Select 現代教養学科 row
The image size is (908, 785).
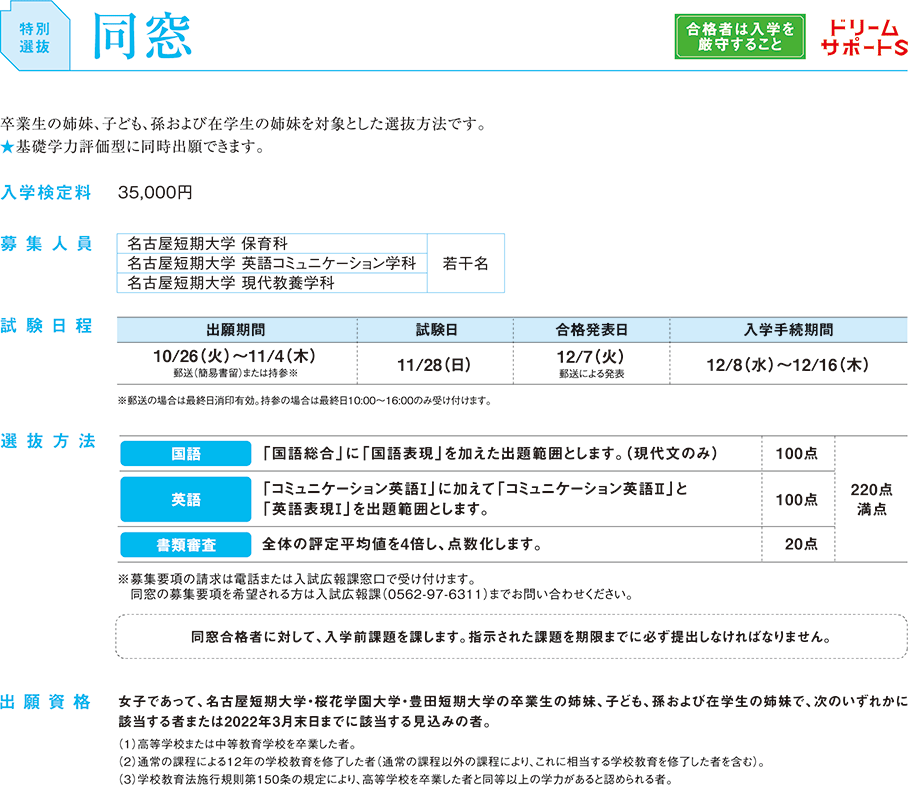(x=272, y=283)
